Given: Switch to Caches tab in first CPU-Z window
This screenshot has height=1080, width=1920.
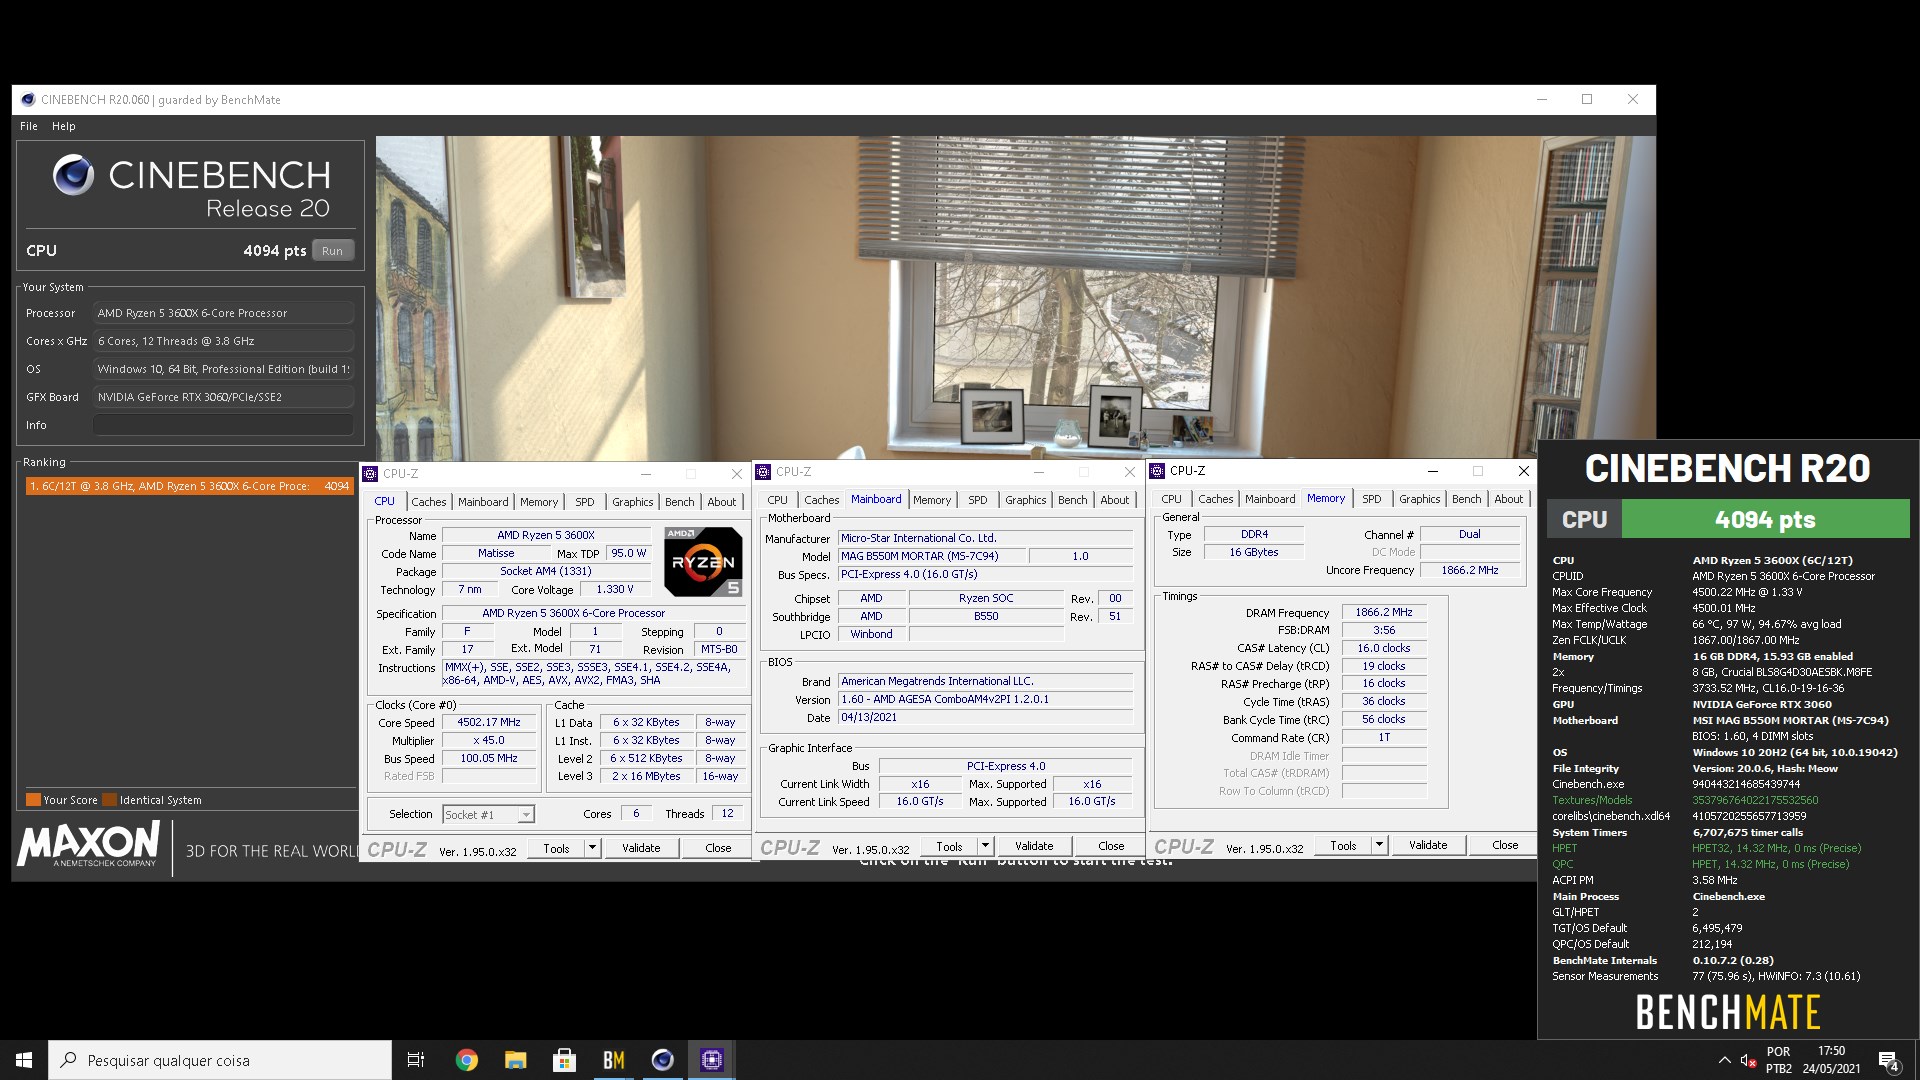Looking at the screenshot, I should pos(428,502).
